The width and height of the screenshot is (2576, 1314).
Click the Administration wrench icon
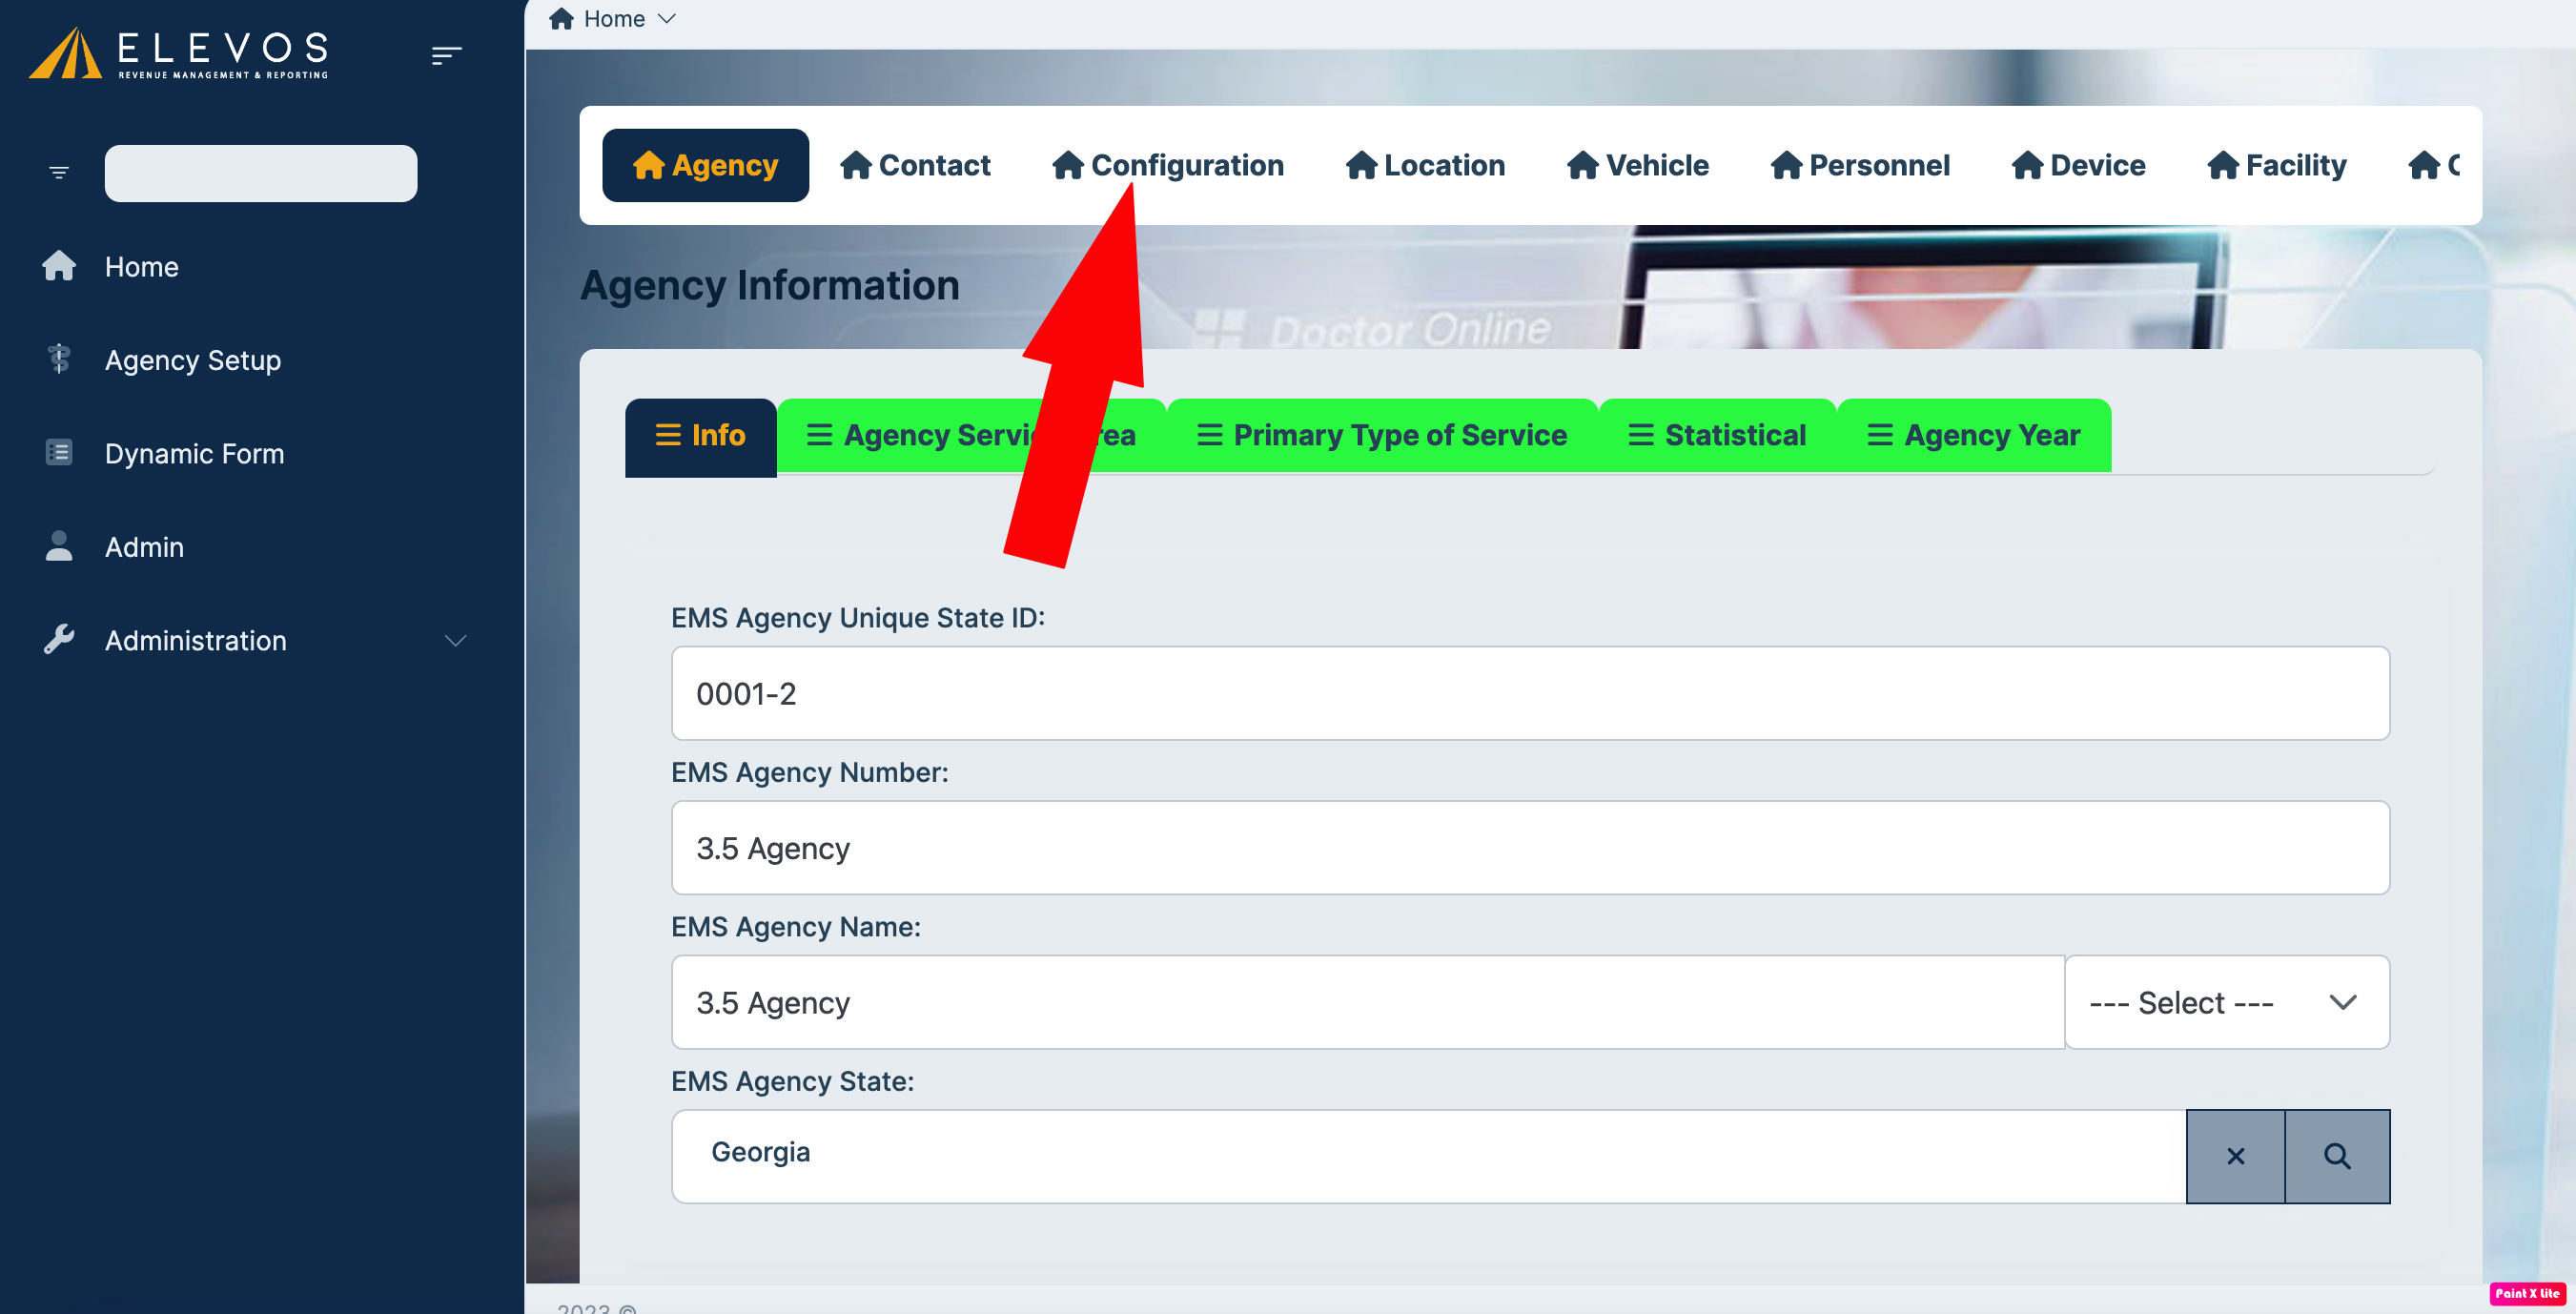coord(59,640)
